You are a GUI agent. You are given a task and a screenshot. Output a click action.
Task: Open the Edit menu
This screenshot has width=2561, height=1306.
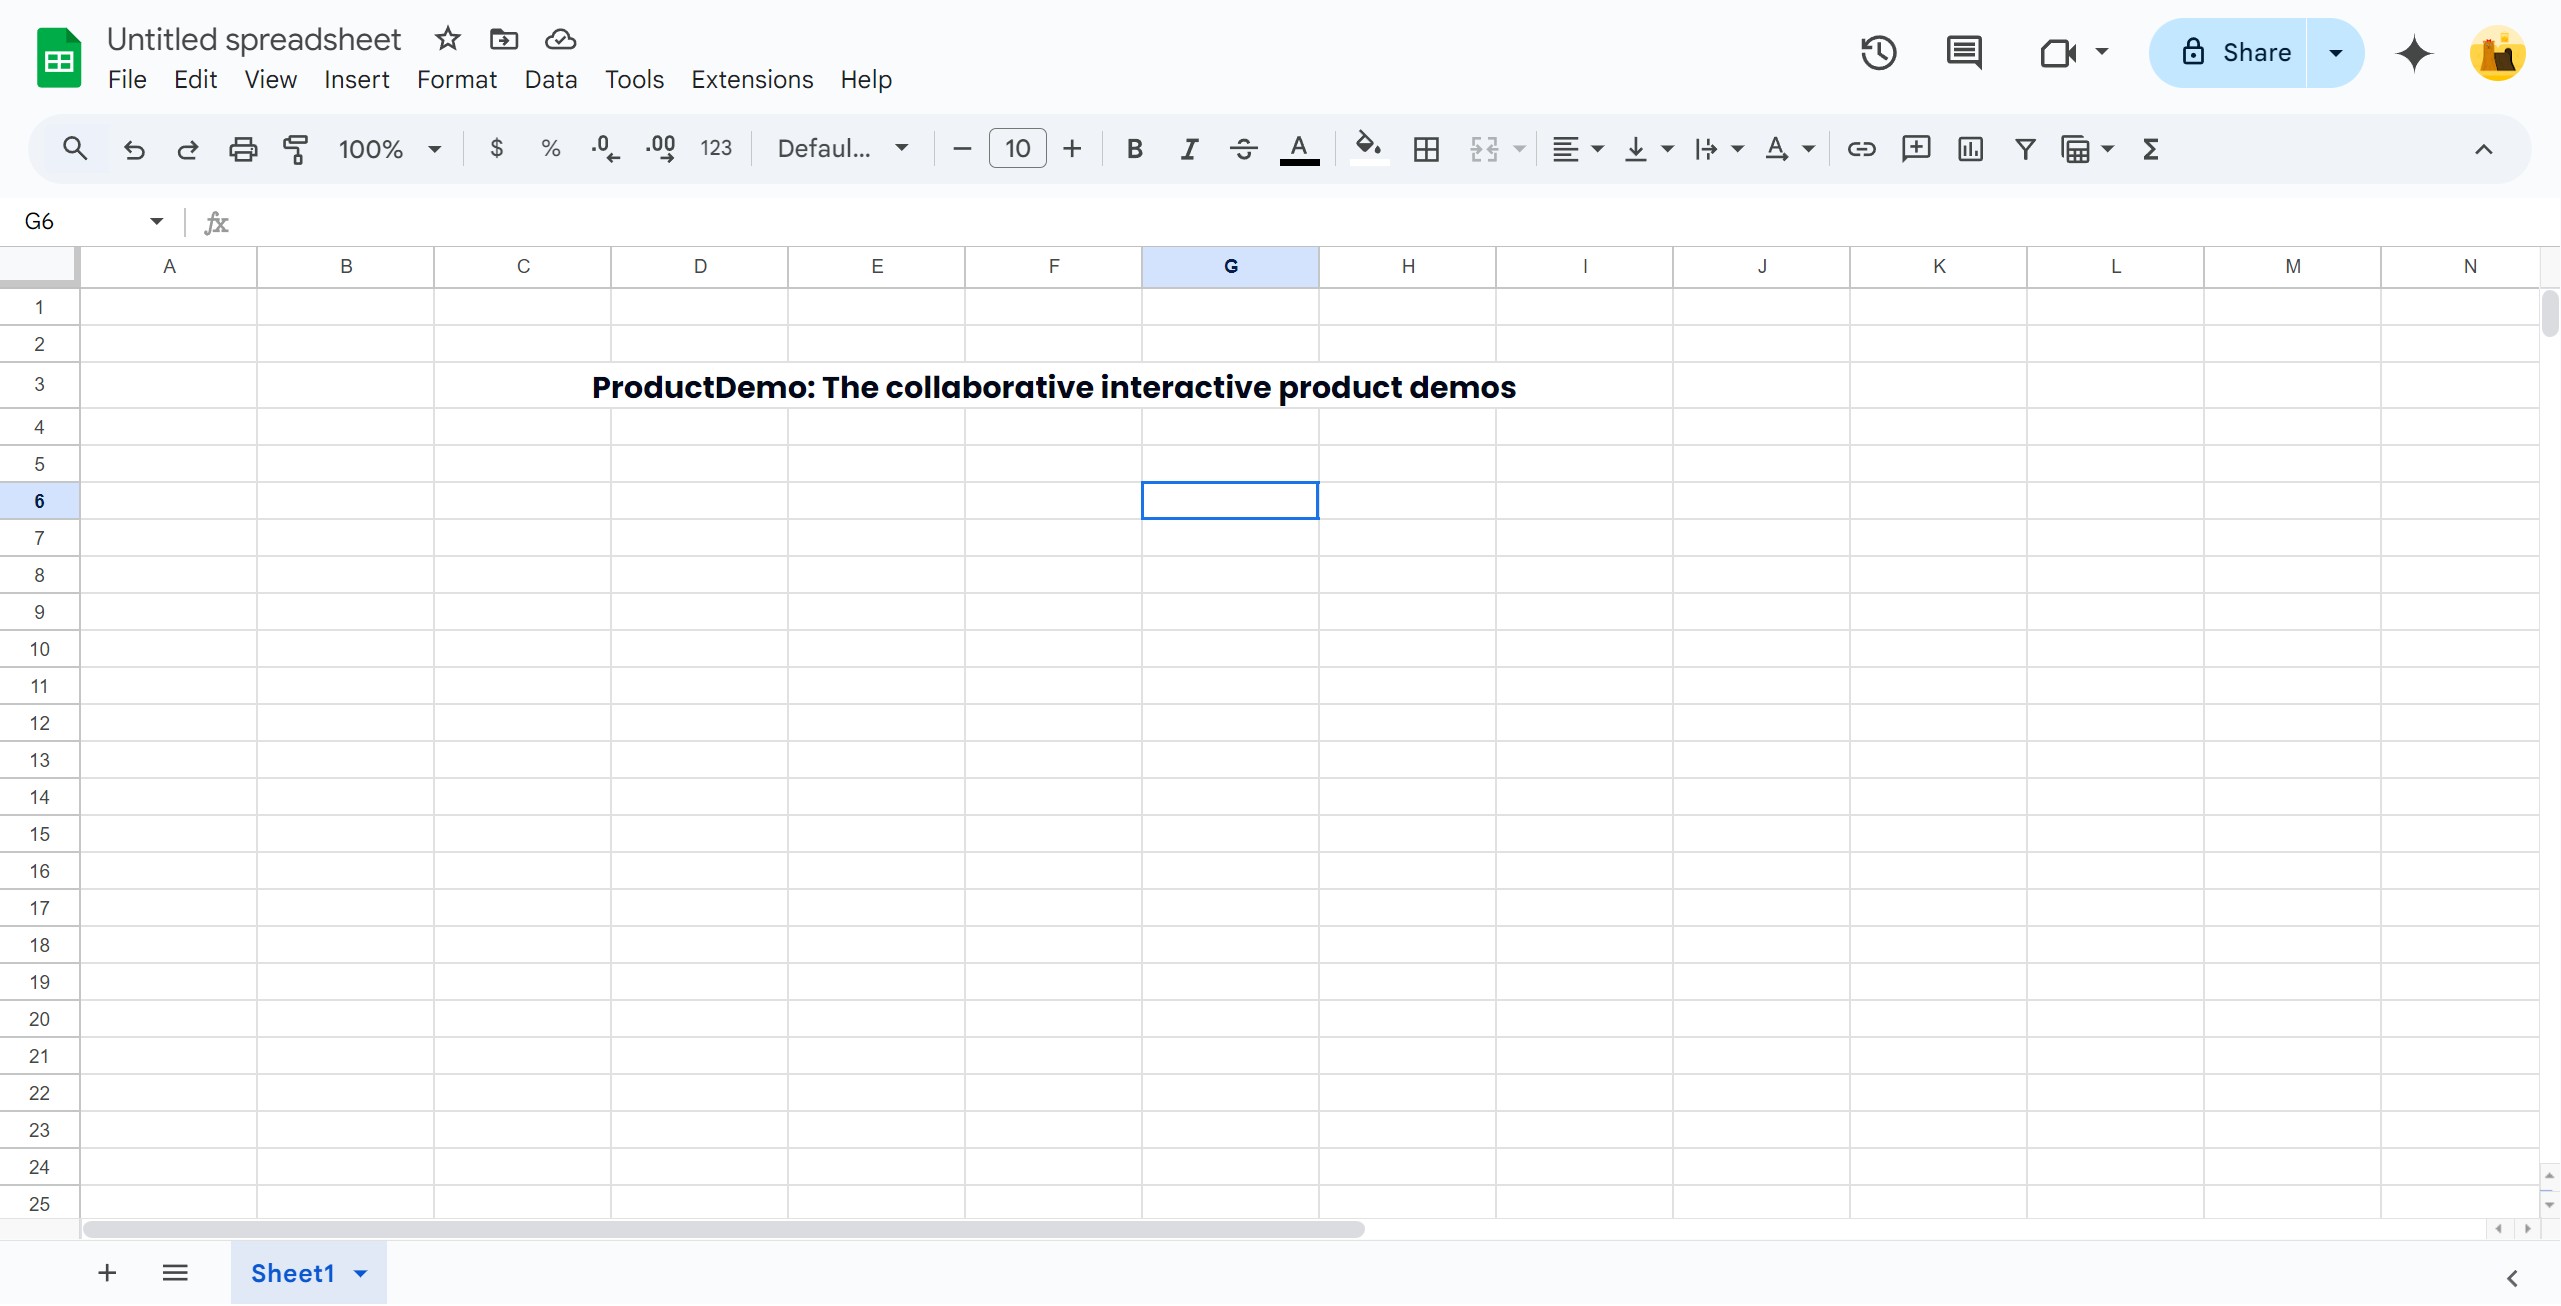(x=195, y=79)
